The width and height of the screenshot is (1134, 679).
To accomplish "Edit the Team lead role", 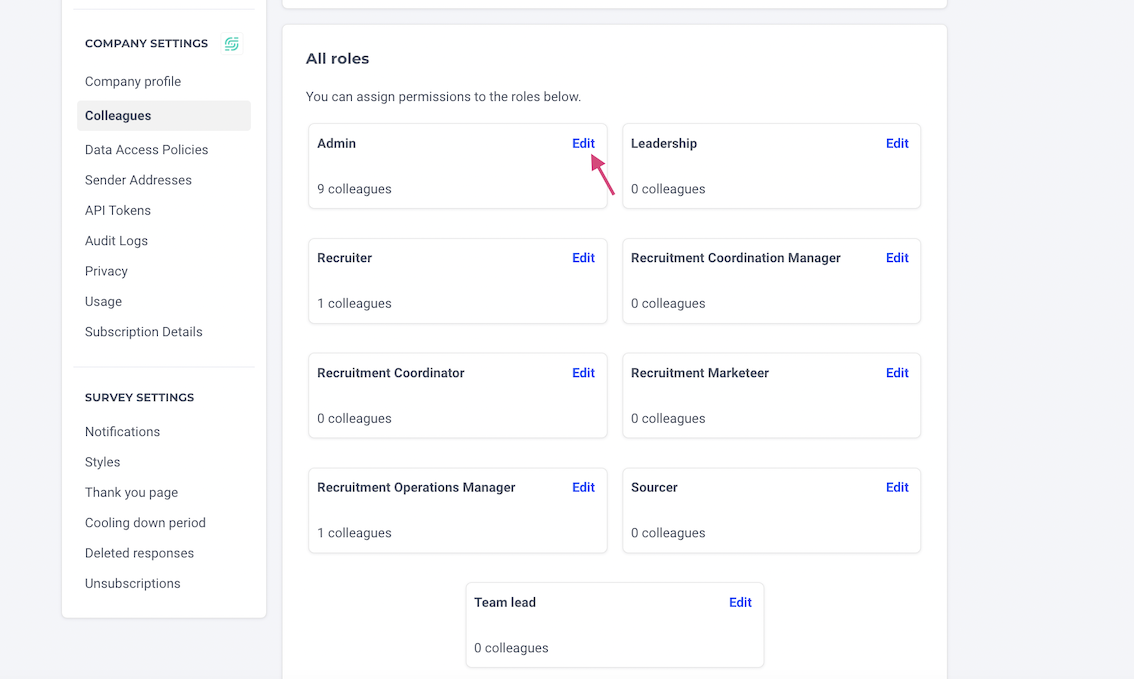I will pyautogui.click(x=740, y=602).
